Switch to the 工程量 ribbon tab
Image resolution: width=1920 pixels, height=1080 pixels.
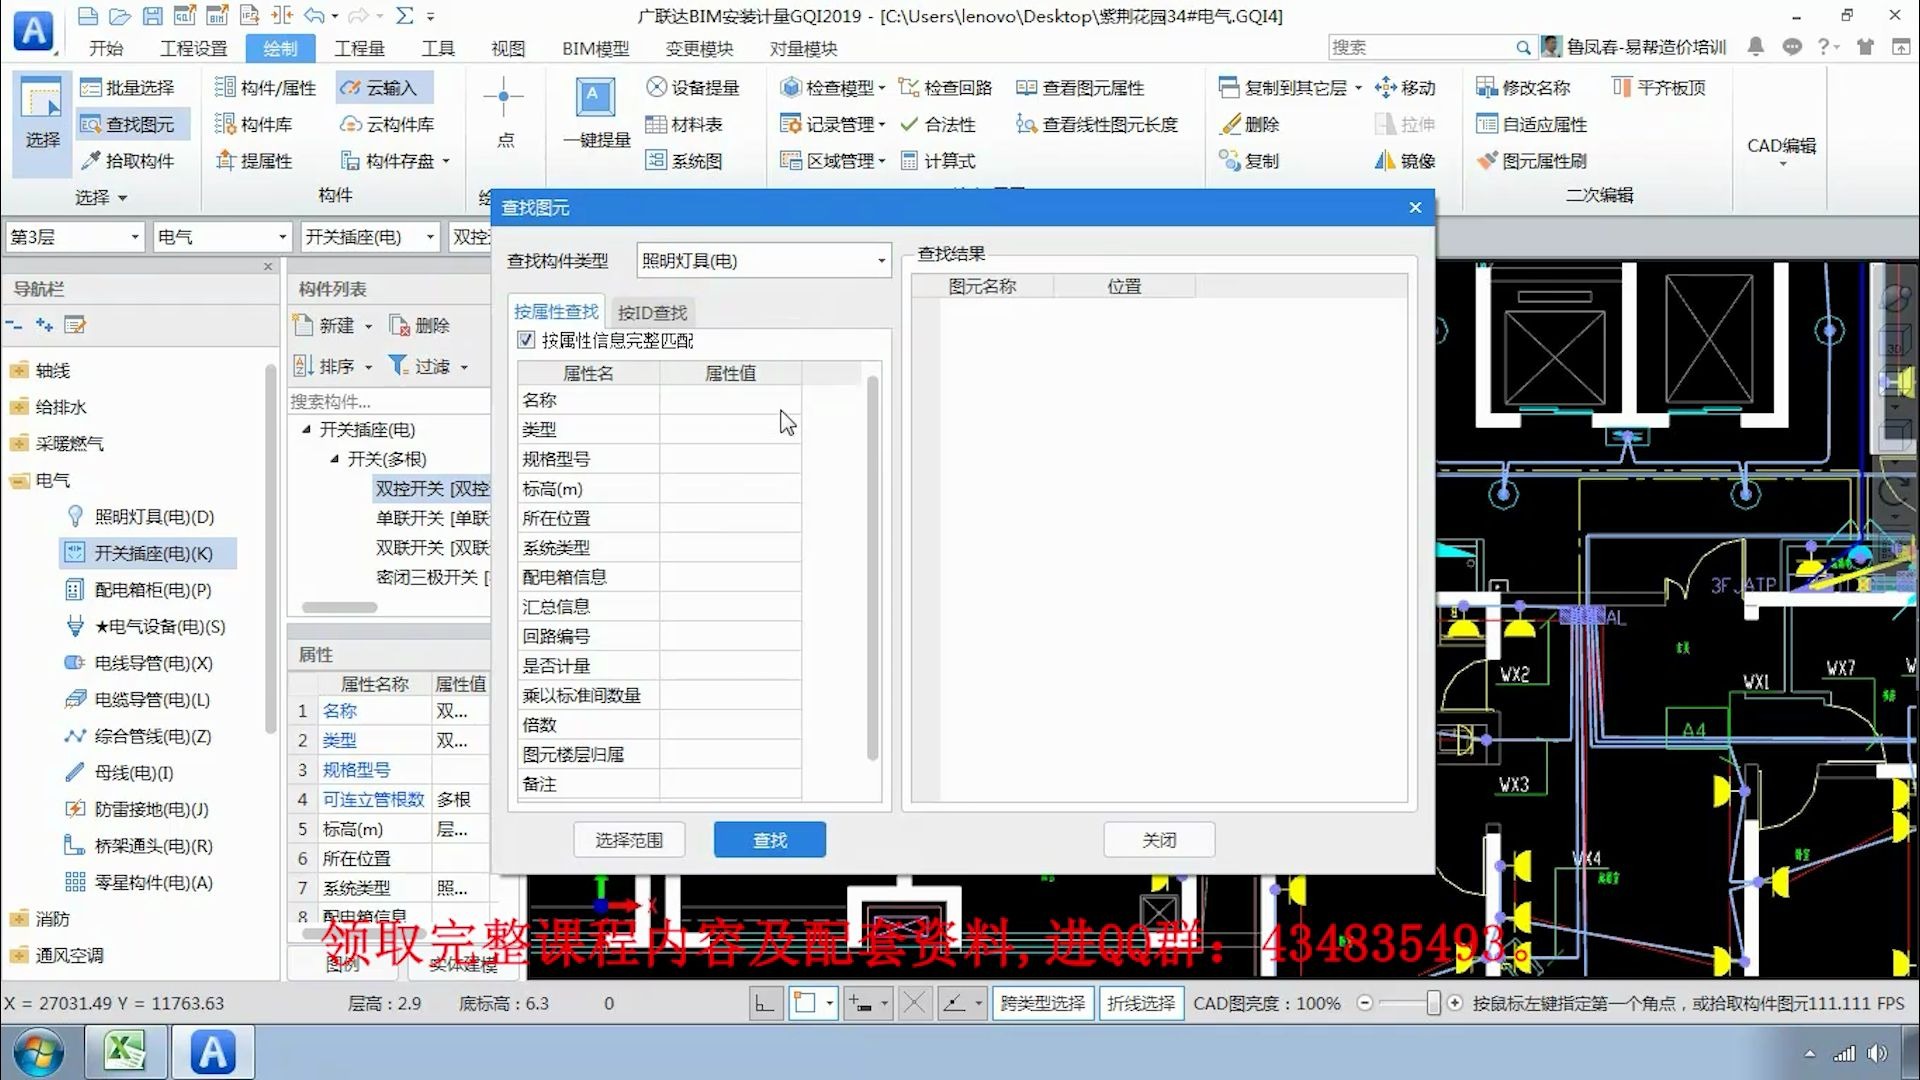[360, 47]
